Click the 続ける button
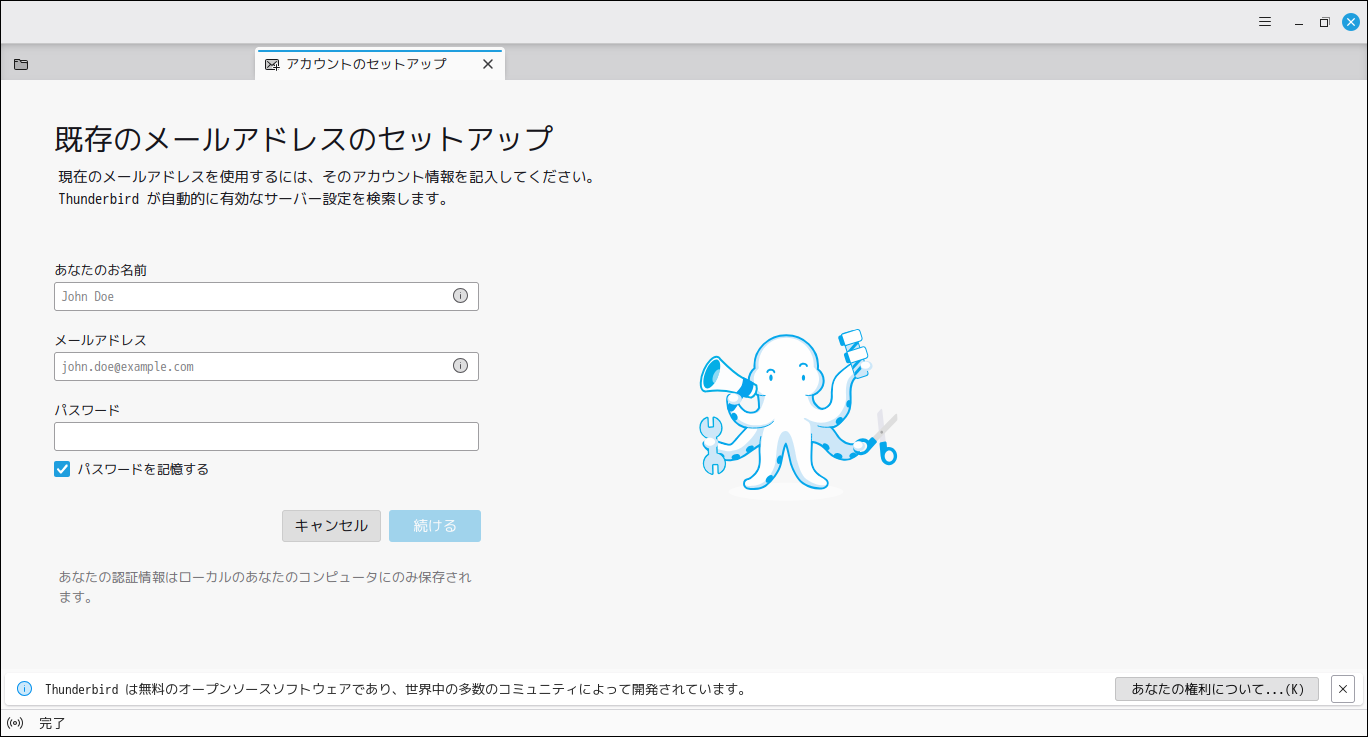 434,525
